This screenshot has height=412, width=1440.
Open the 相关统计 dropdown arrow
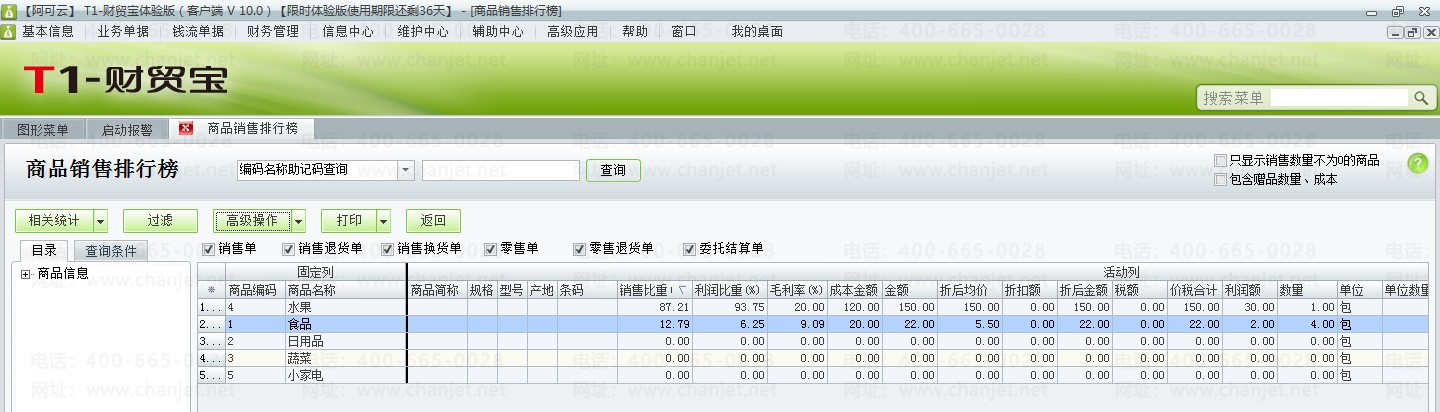100,221
